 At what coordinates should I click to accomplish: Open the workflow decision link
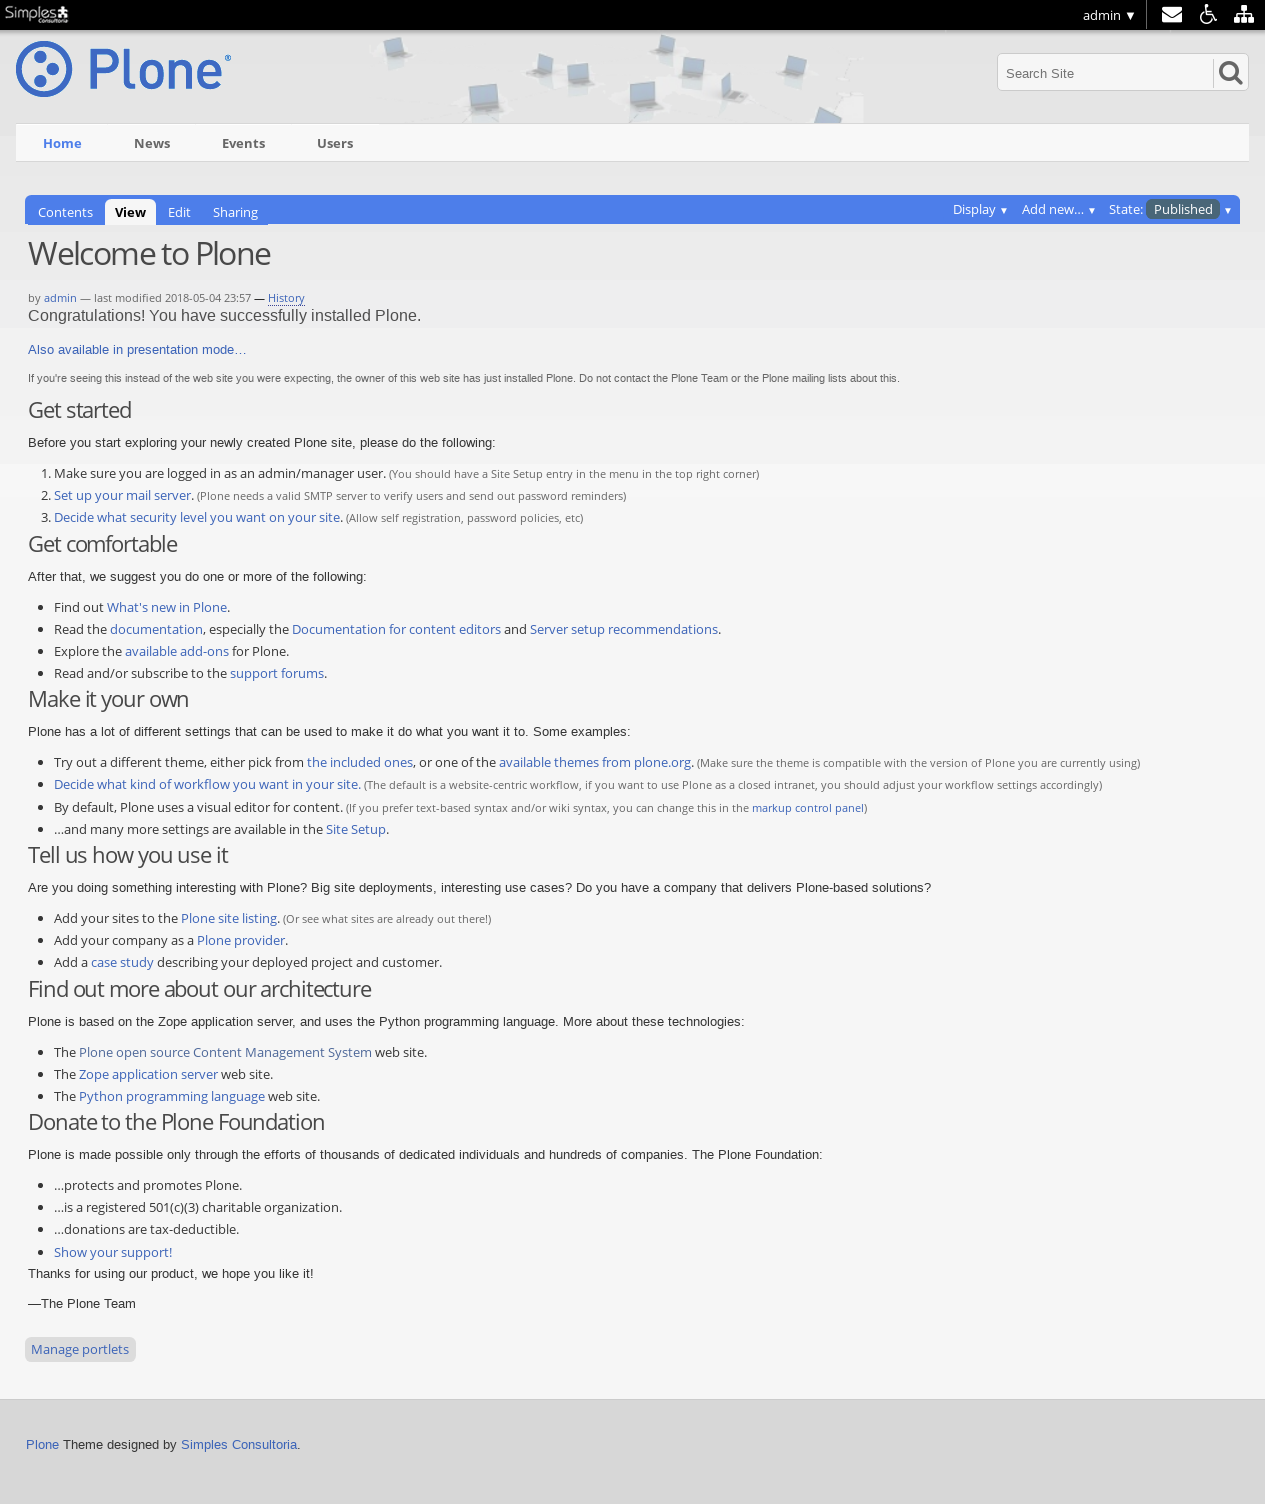coord(206,784)
